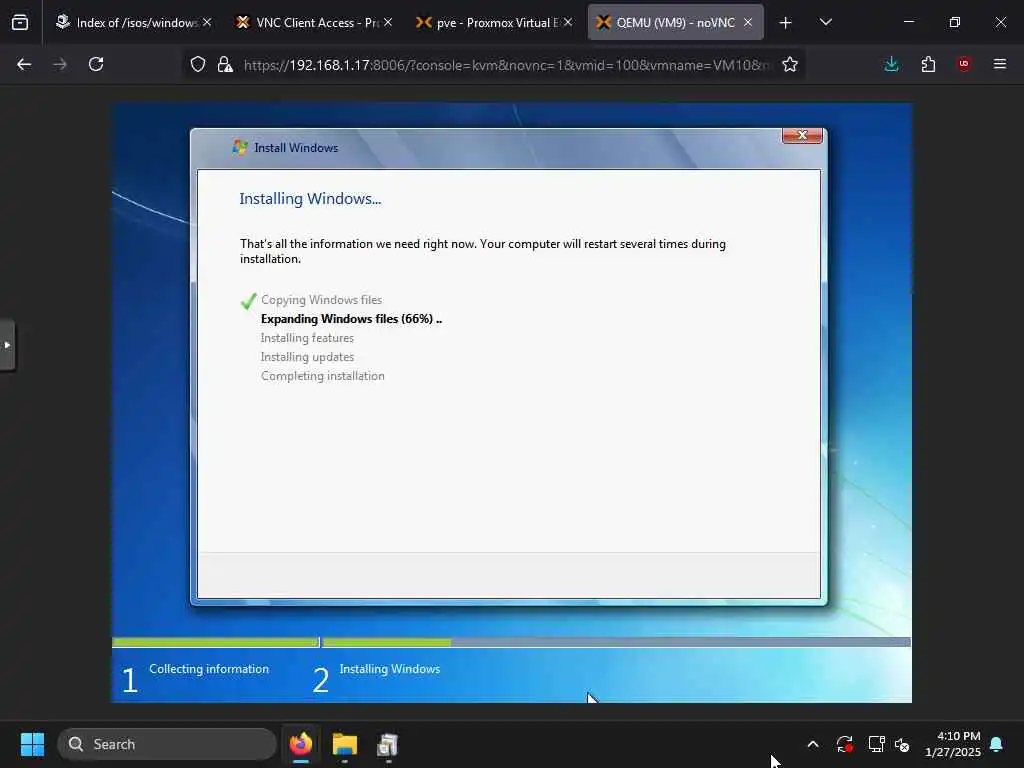The height and width of the screenshot is (768, 1024).
Task: Click Expanding Windows files (66%) text
Action: (x=351, y=319)
